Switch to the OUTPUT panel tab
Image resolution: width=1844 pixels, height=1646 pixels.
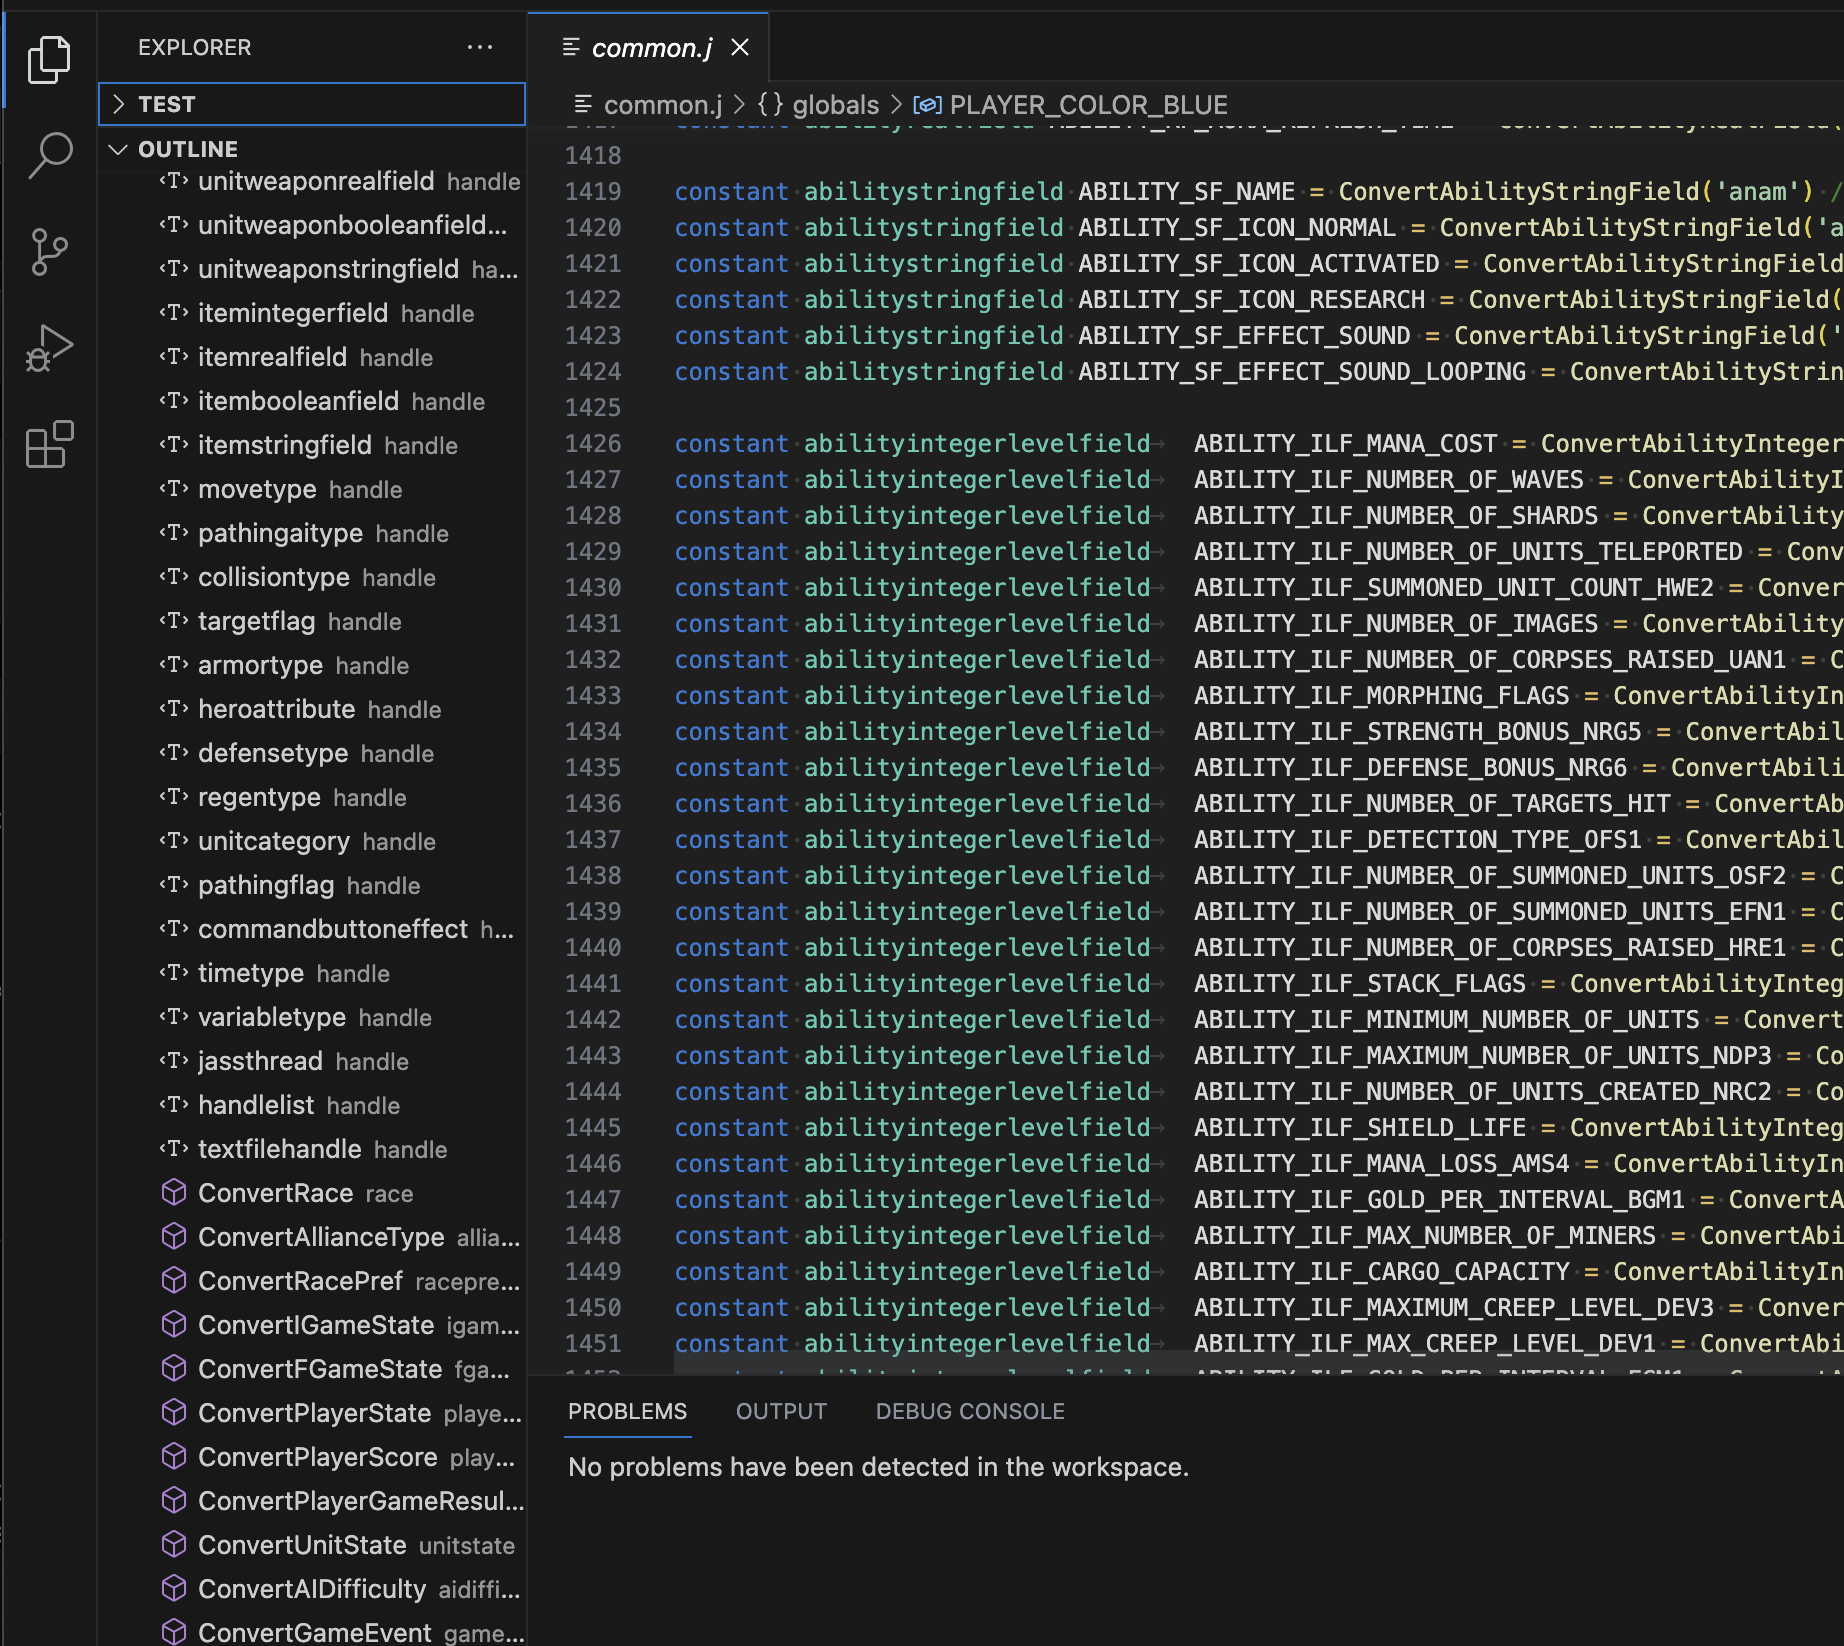[781, 1411]
